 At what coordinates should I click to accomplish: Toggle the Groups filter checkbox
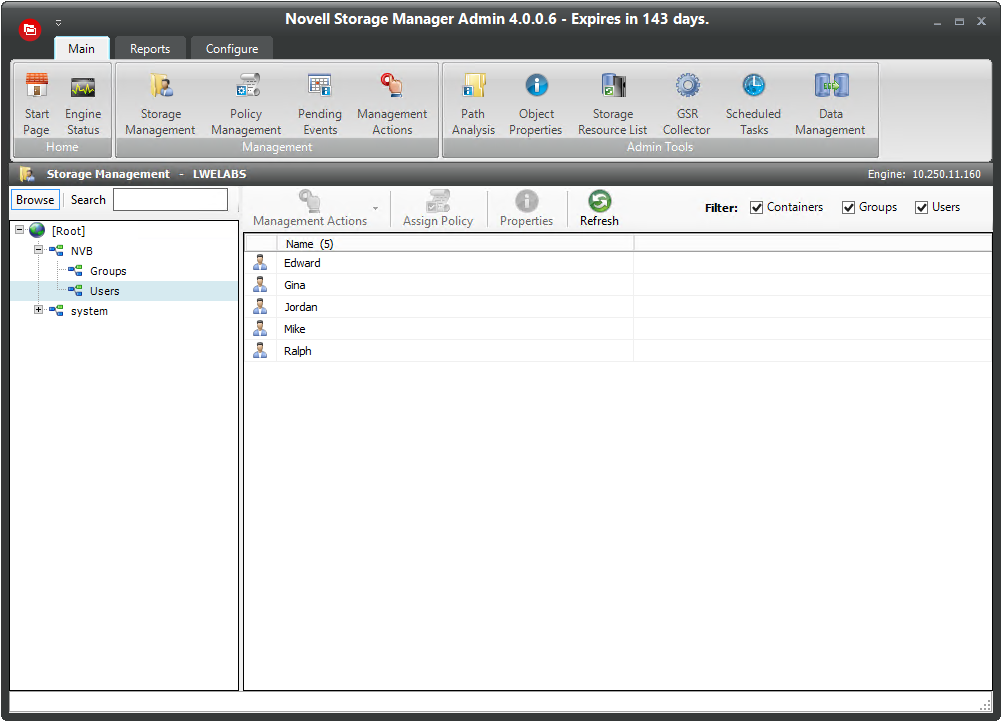click(x=848, y=208)
